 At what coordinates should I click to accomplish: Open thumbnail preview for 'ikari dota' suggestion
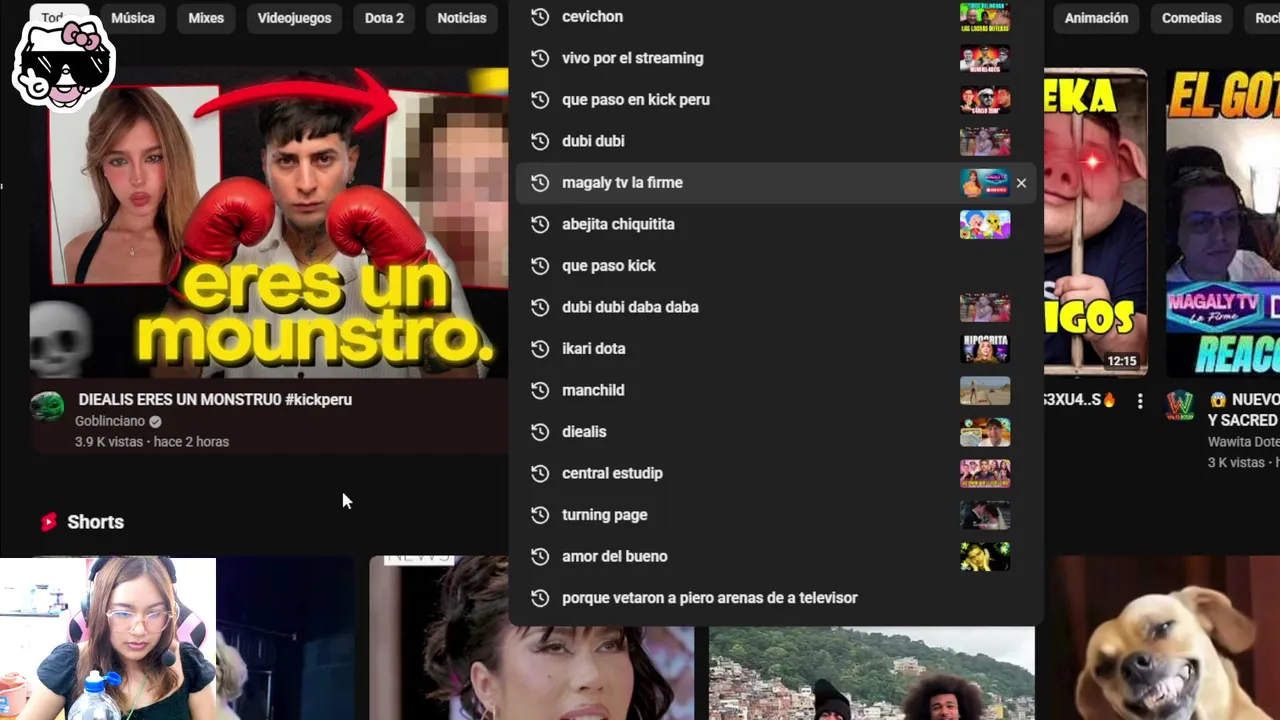pyautogui.click(x=985, y=349)
